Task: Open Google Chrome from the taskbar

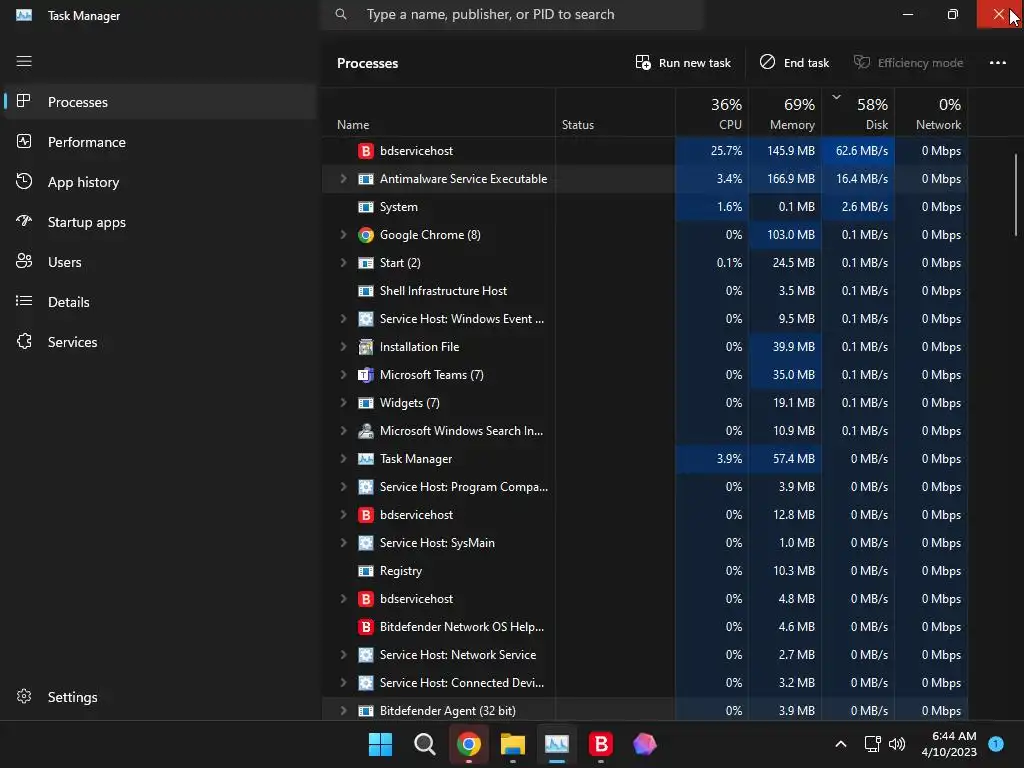Action: [x=469, y=744]
